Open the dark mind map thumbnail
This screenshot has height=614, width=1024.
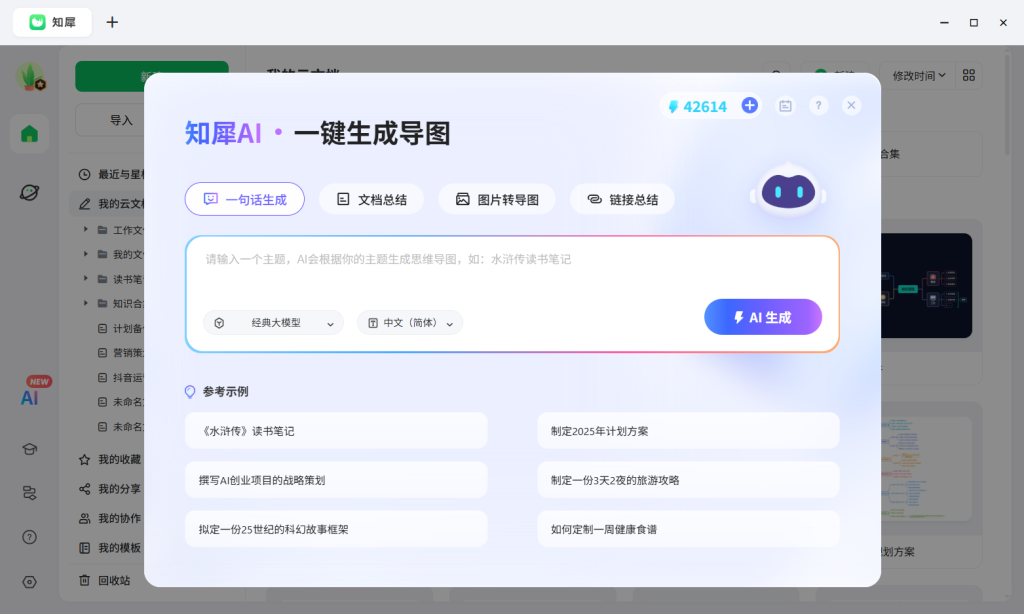click(926, 285)
